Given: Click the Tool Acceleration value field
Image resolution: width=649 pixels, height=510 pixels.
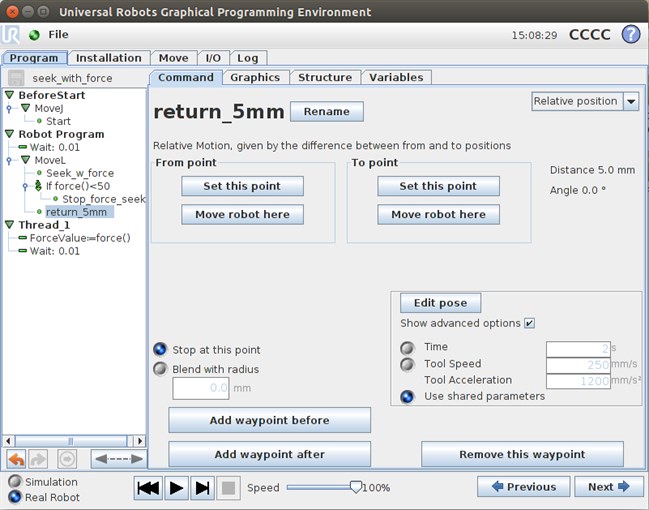Looking at the screenshot, I should pos(578,381).
